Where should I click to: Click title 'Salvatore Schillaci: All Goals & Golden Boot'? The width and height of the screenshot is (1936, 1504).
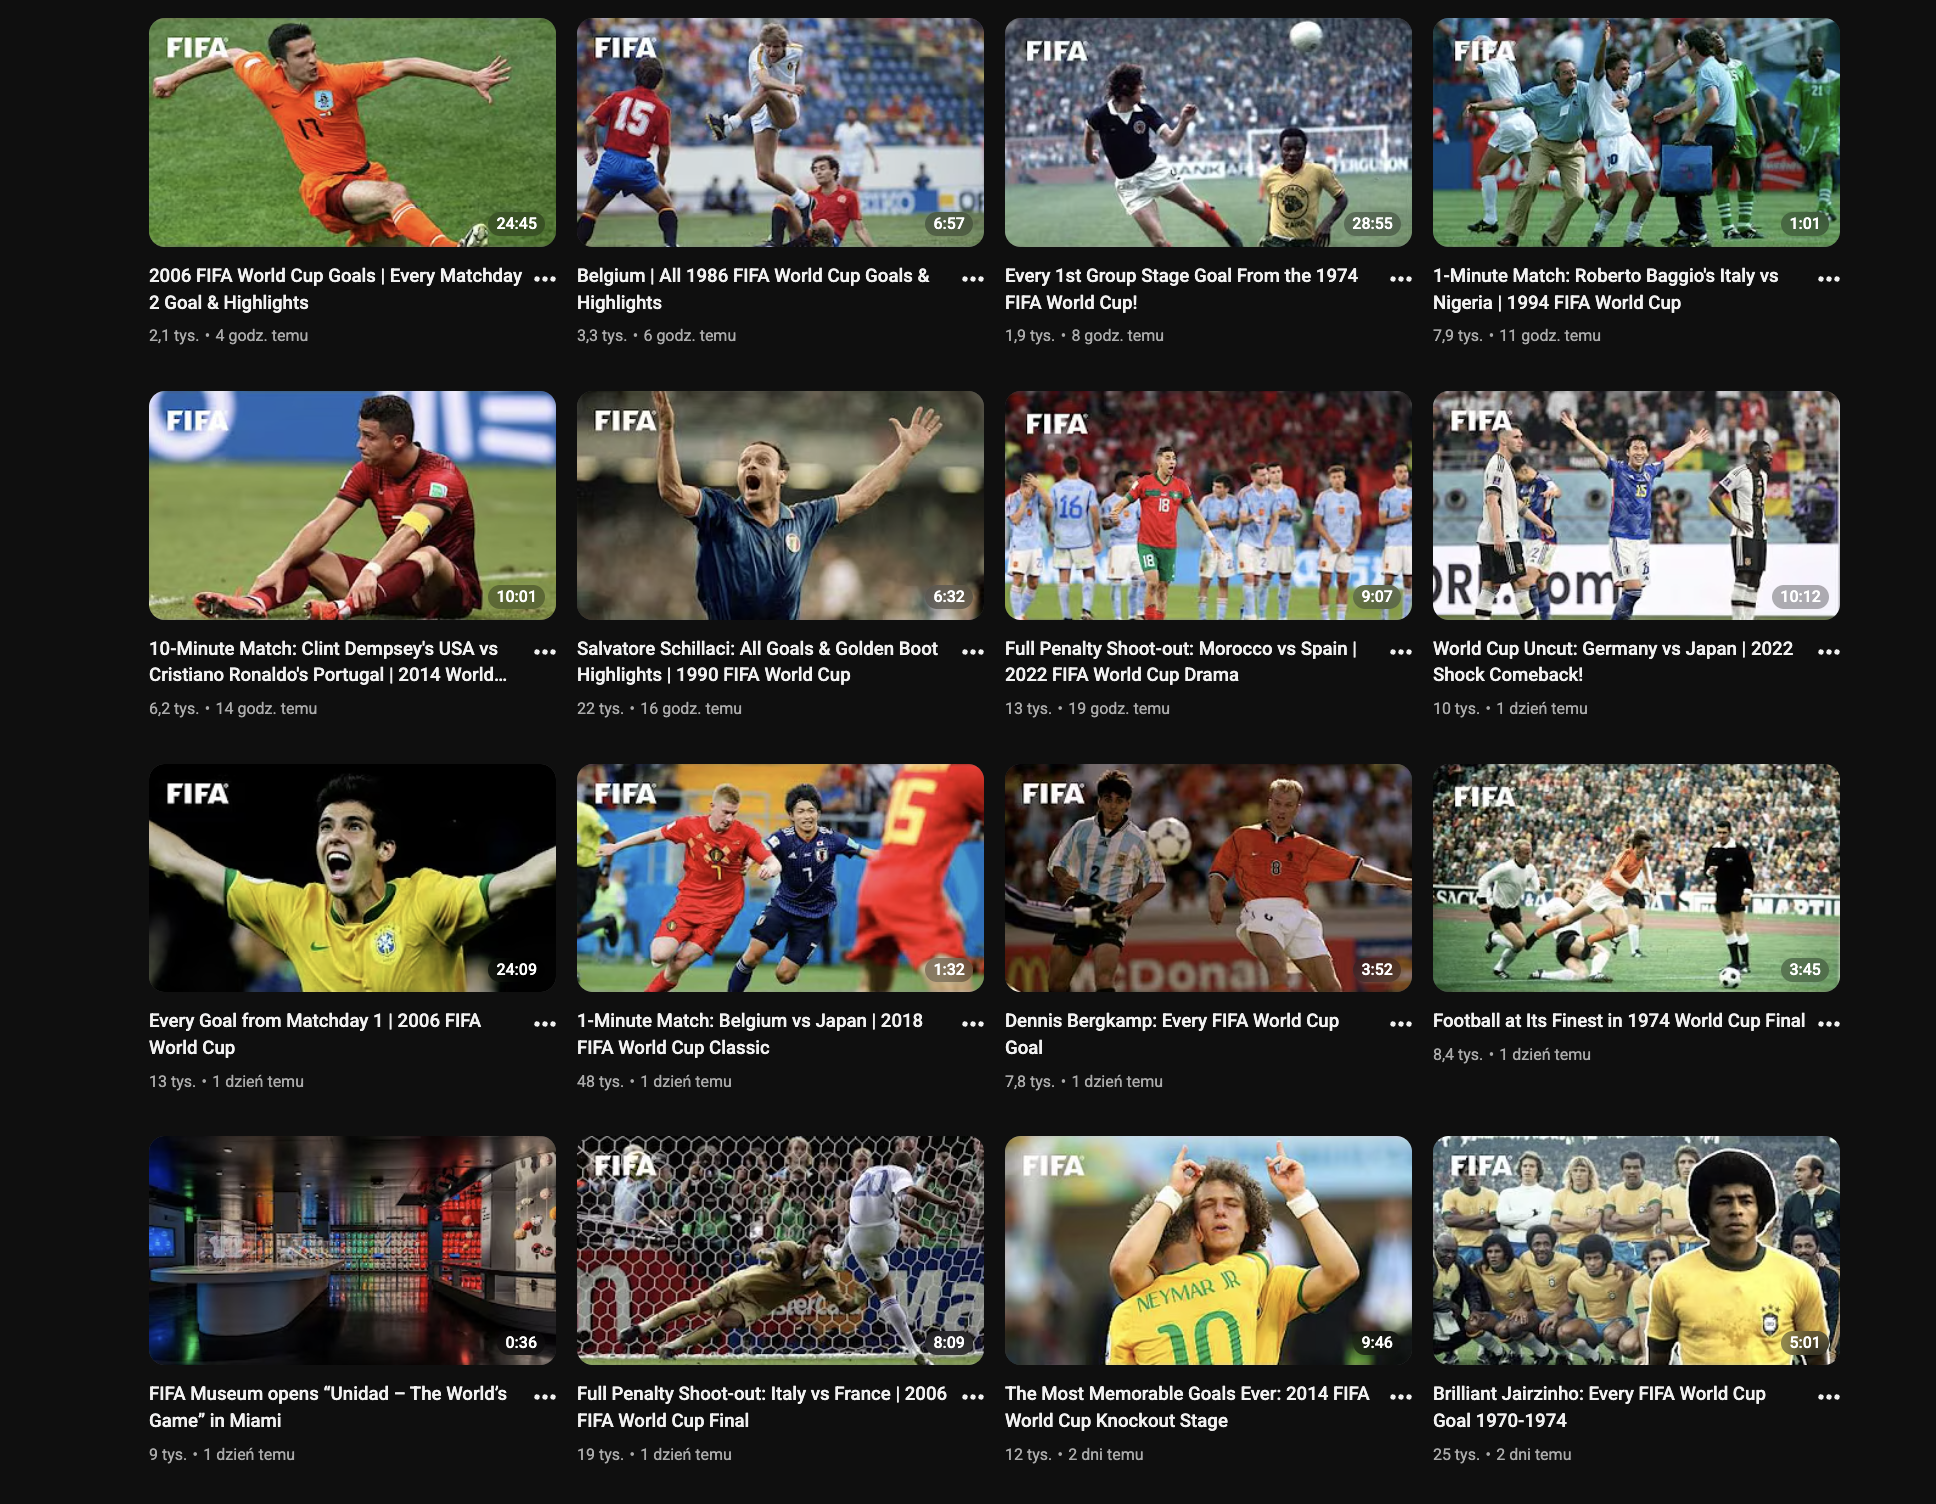point(757,649)
